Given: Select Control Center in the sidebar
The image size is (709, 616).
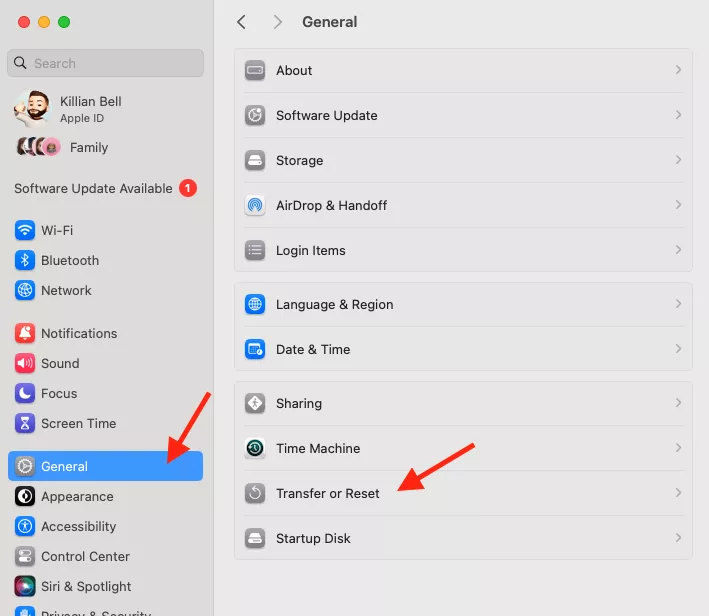Looking at the screenshot, I should tap(105, 556).
